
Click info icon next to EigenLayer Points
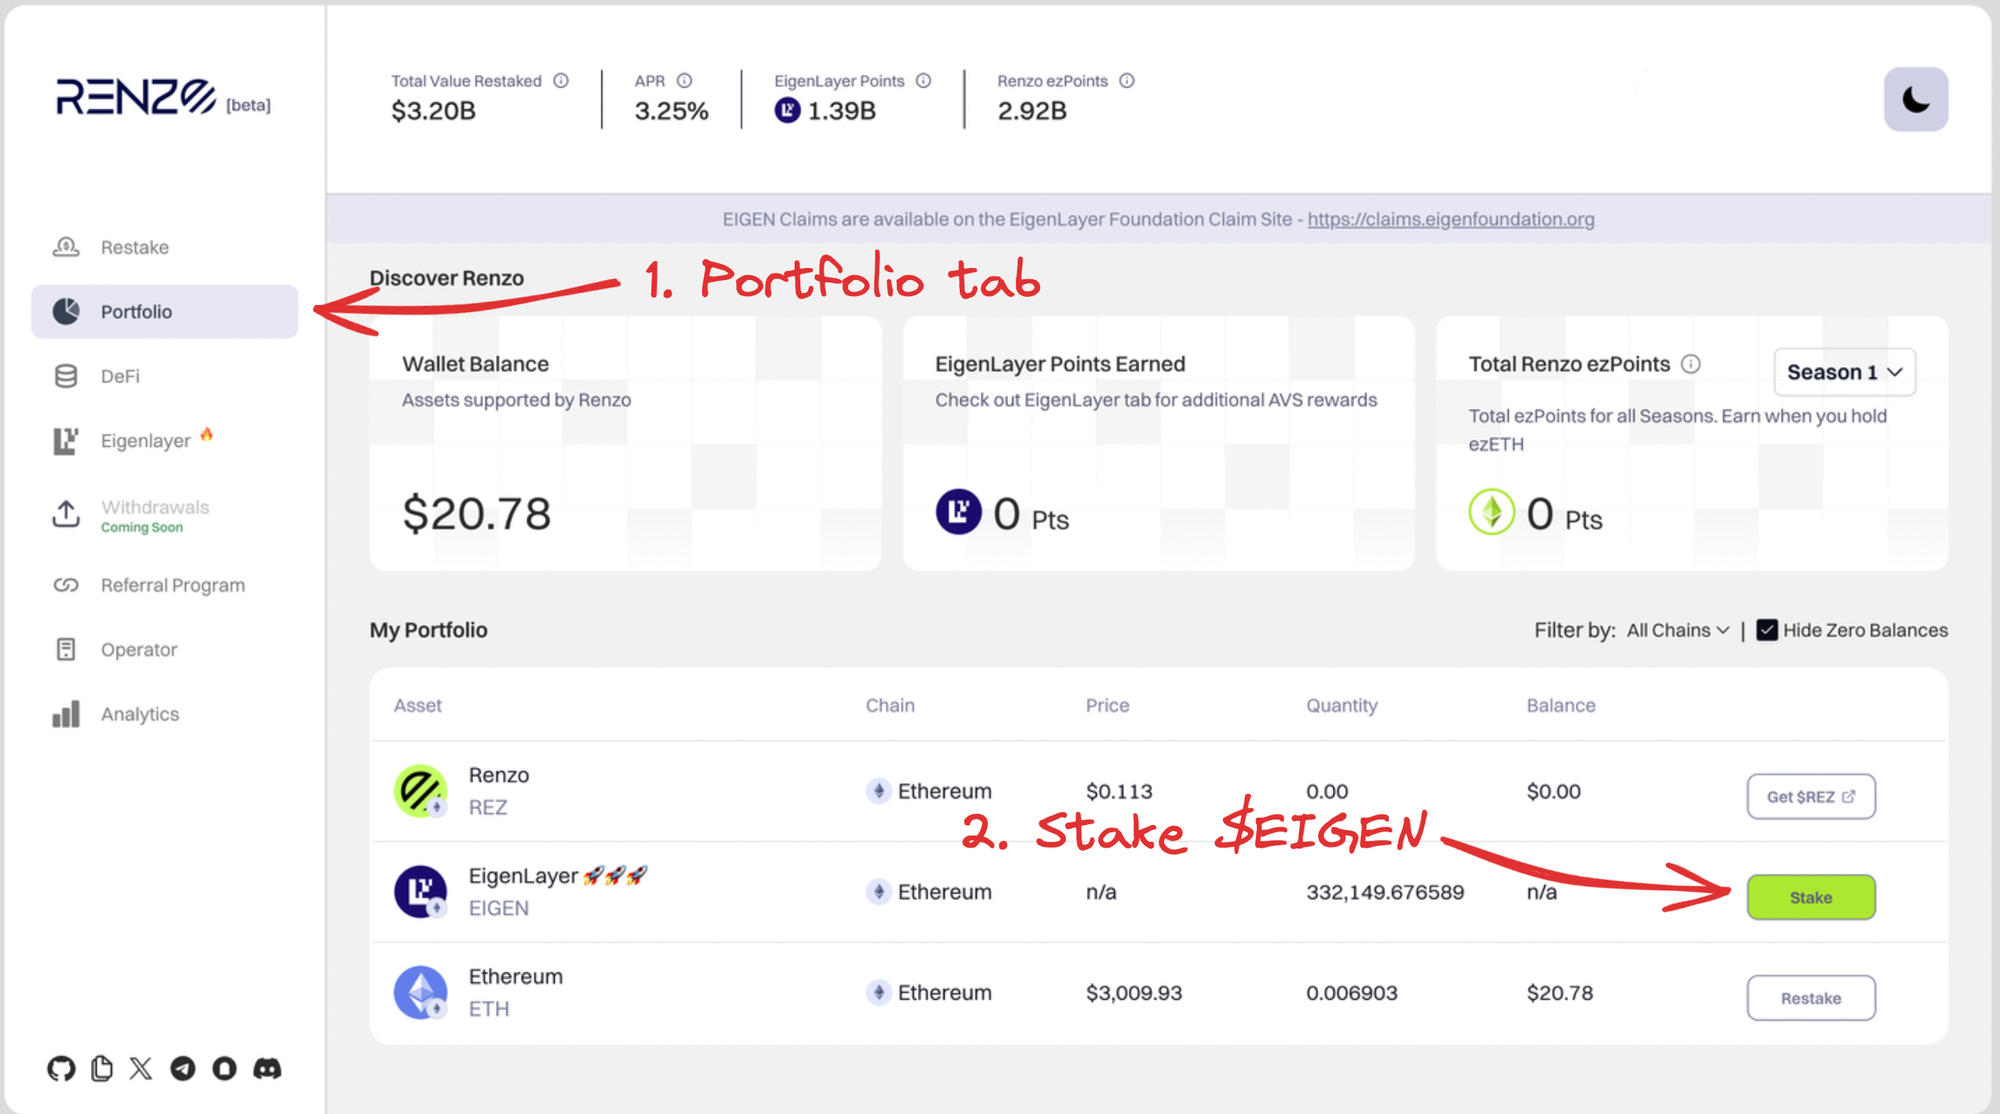pos(923,81)
